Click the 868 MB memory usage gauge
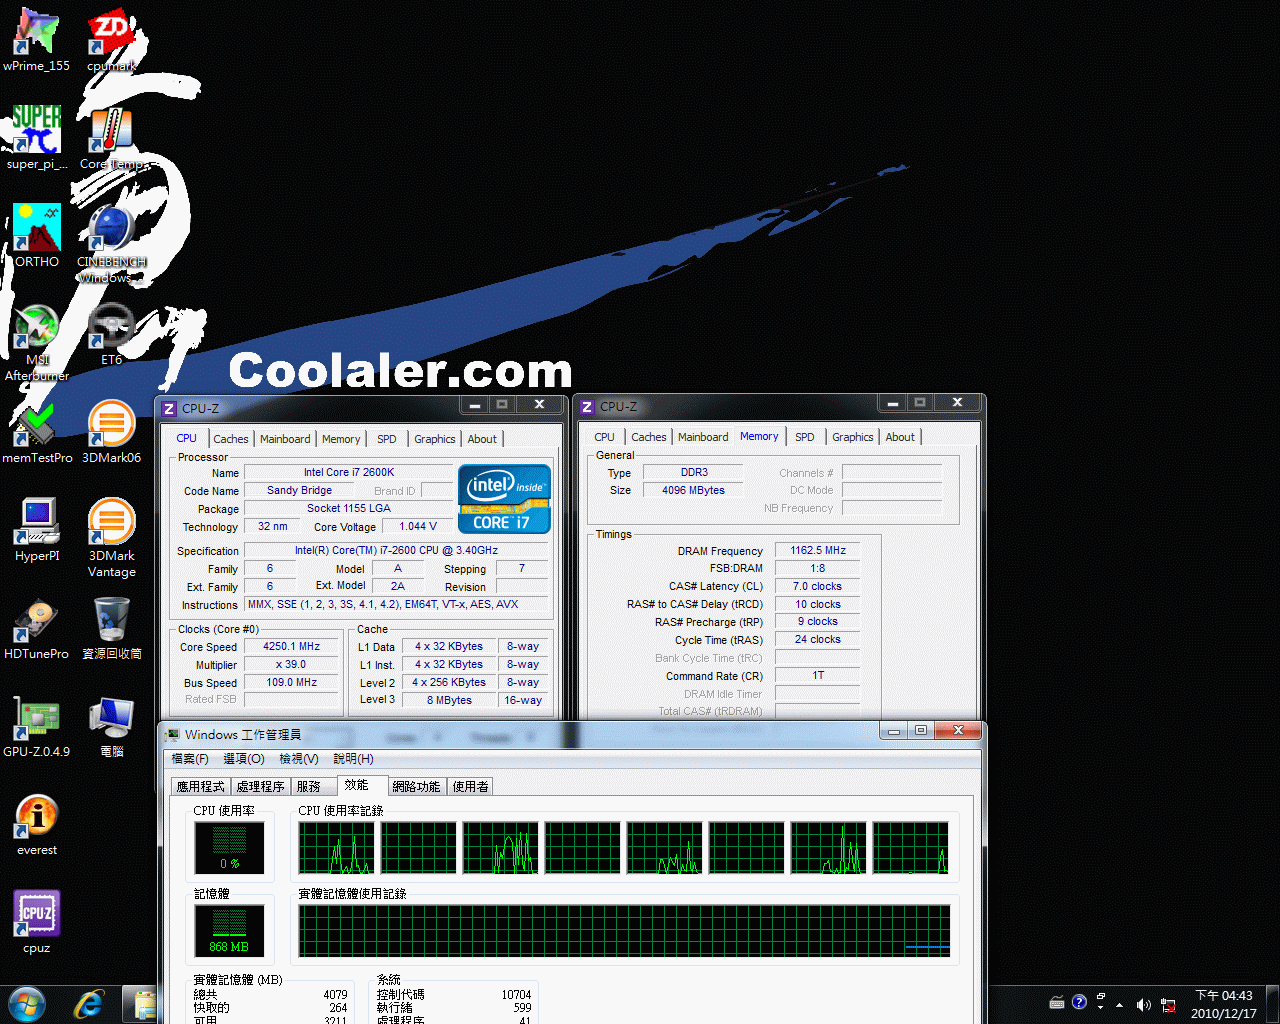1280x1024 pixels. (x=229, y=931)
